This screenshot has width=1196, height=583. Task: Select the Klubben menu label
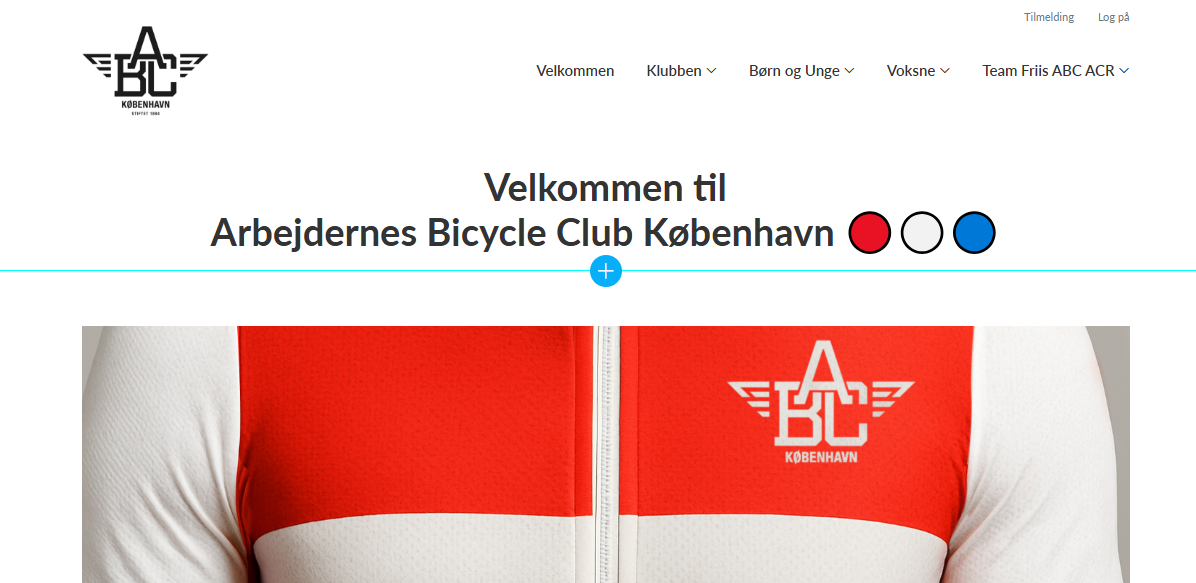click(x=674, y=71)
